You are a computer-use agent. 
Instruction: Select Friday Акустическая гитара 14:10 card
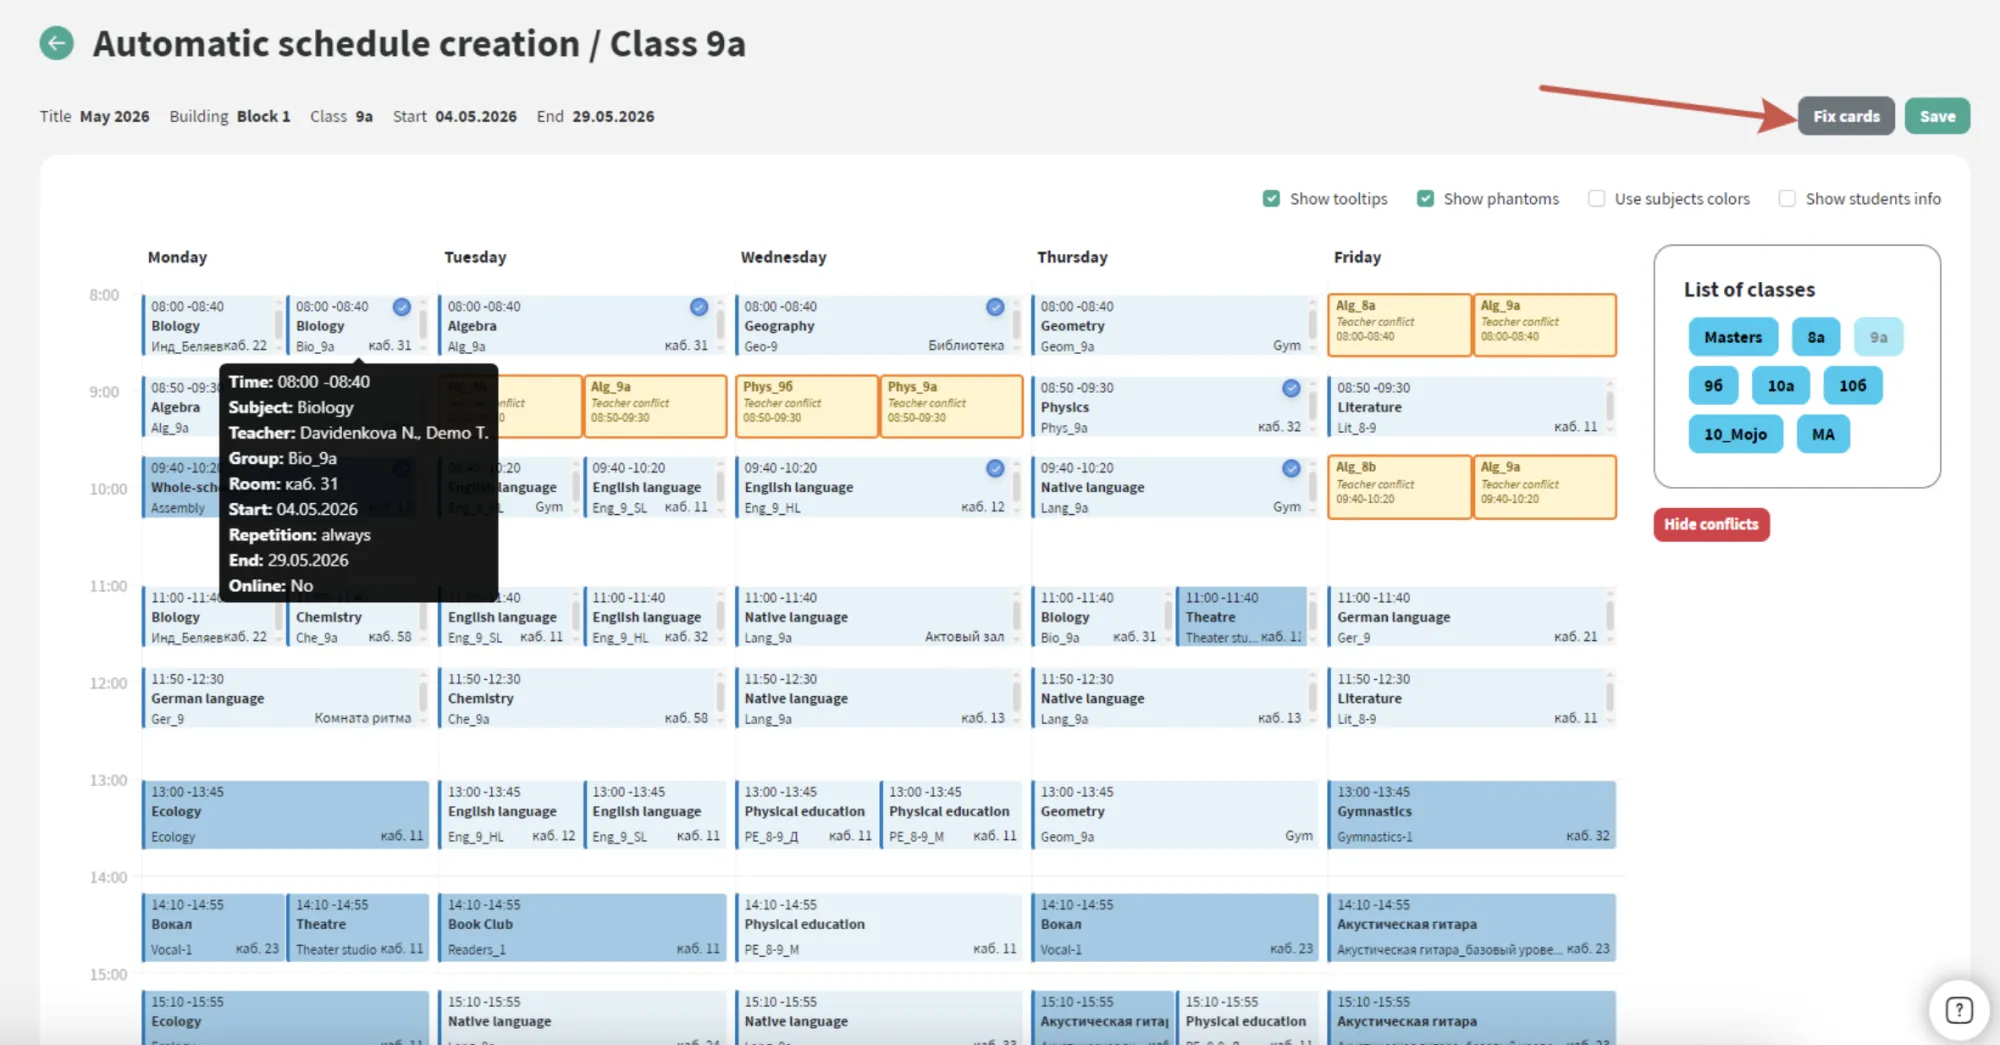(1471, 928)
